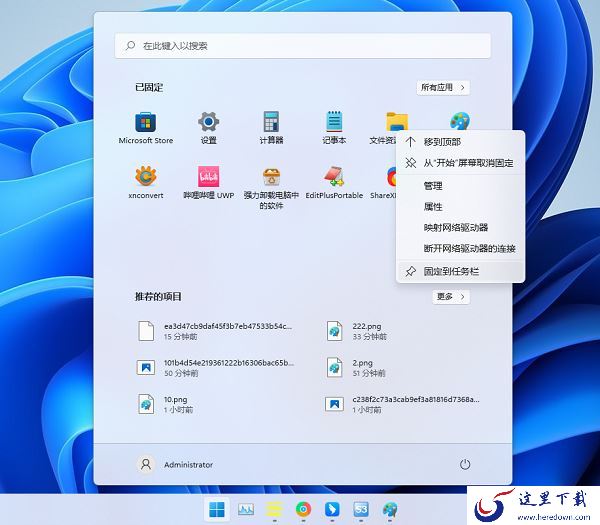Viewport: 600px width, 525px height.
Task: Select 固定到任务栏 menu entry
Action: click(x=460, y=271)
